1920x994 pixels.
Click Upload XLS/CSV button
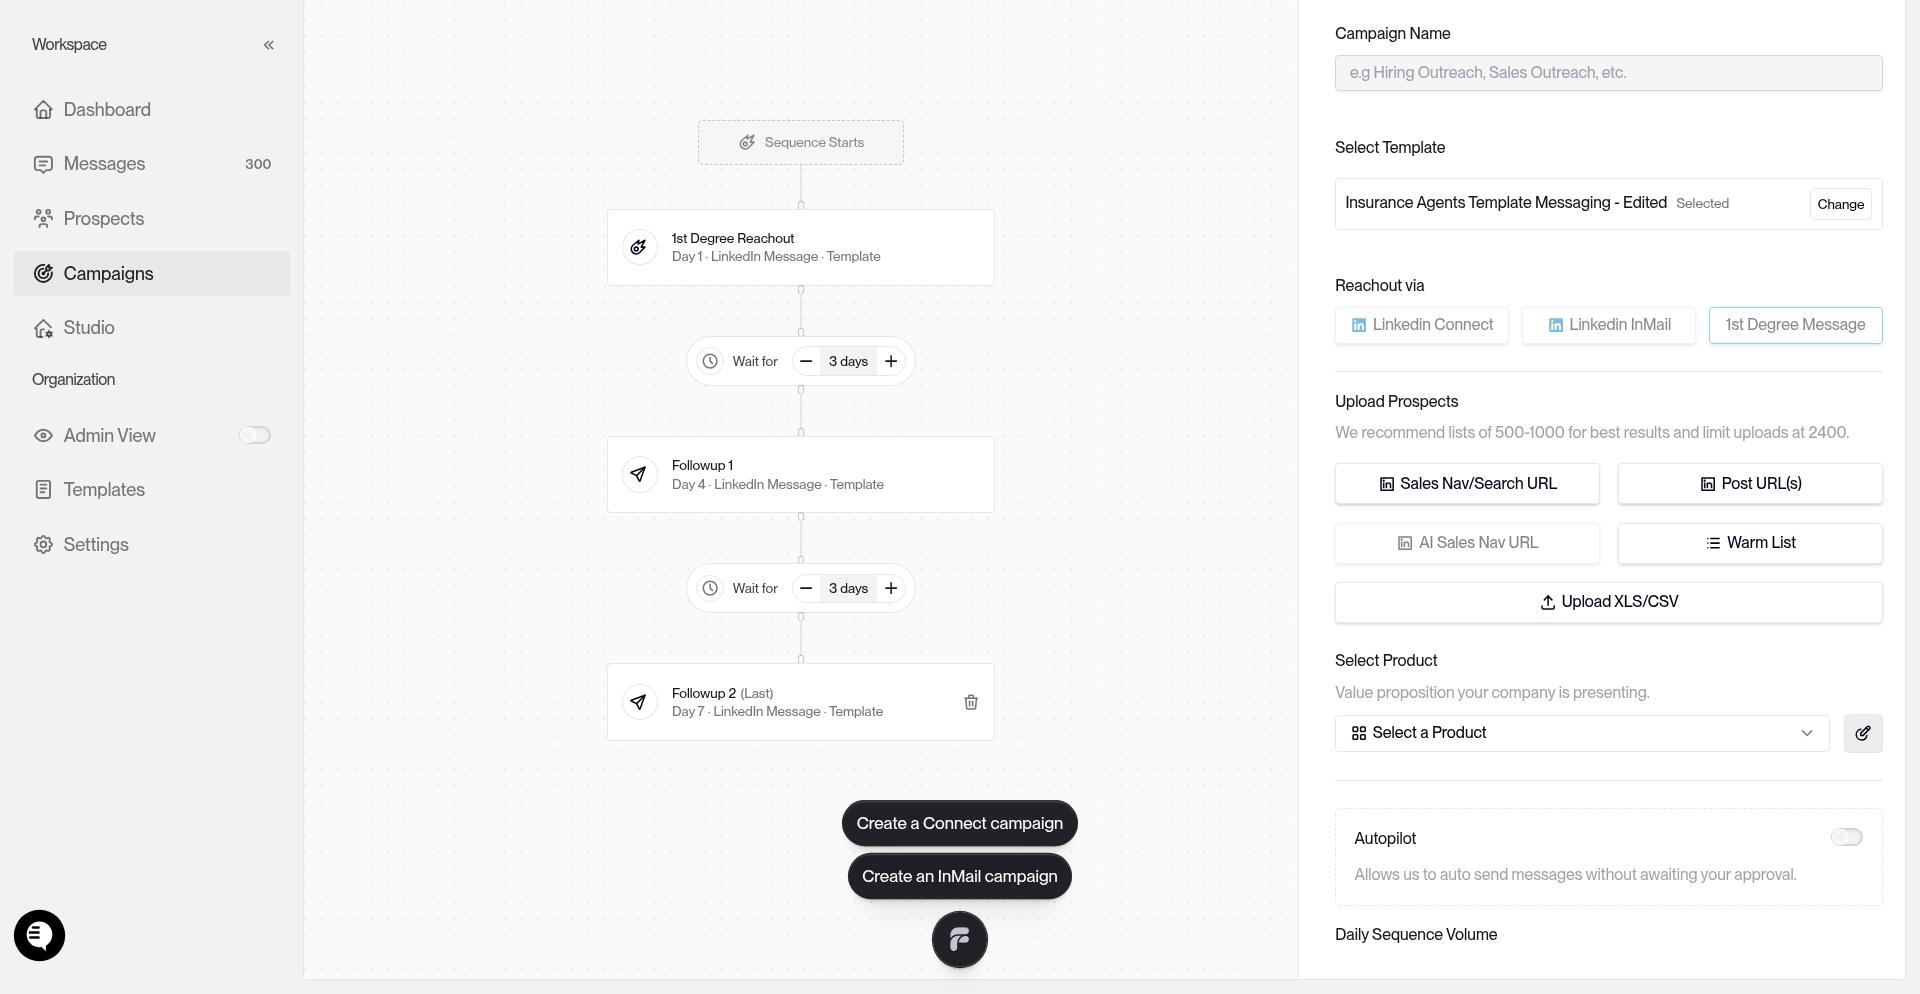1608,602
